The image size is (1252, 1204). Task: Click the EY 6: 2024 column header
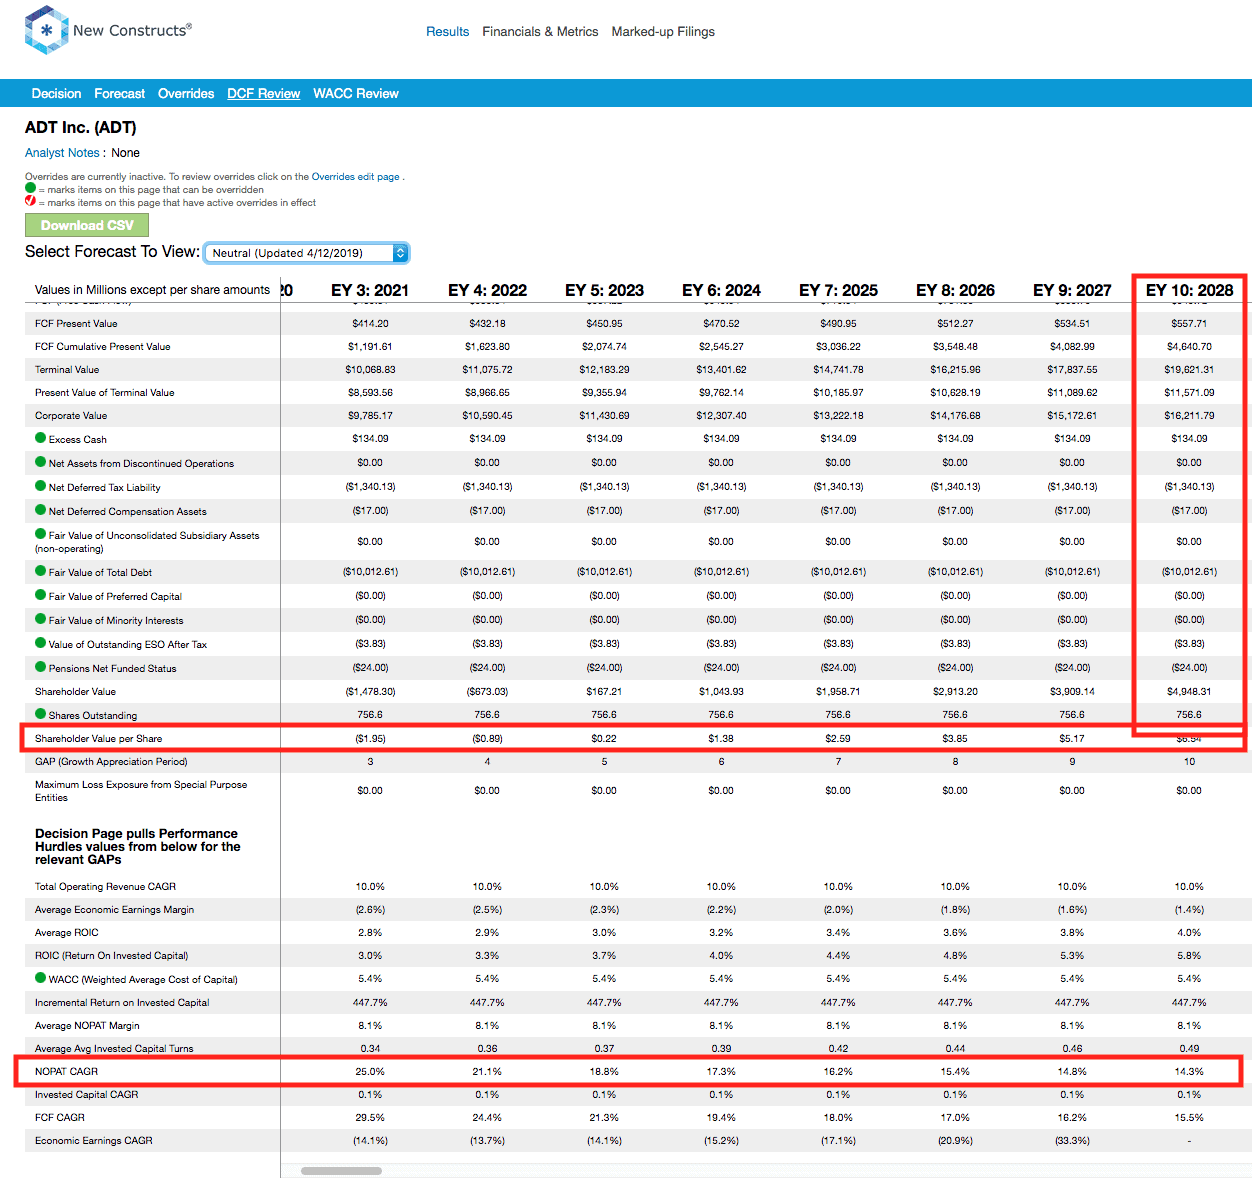(x=721, y=290)
